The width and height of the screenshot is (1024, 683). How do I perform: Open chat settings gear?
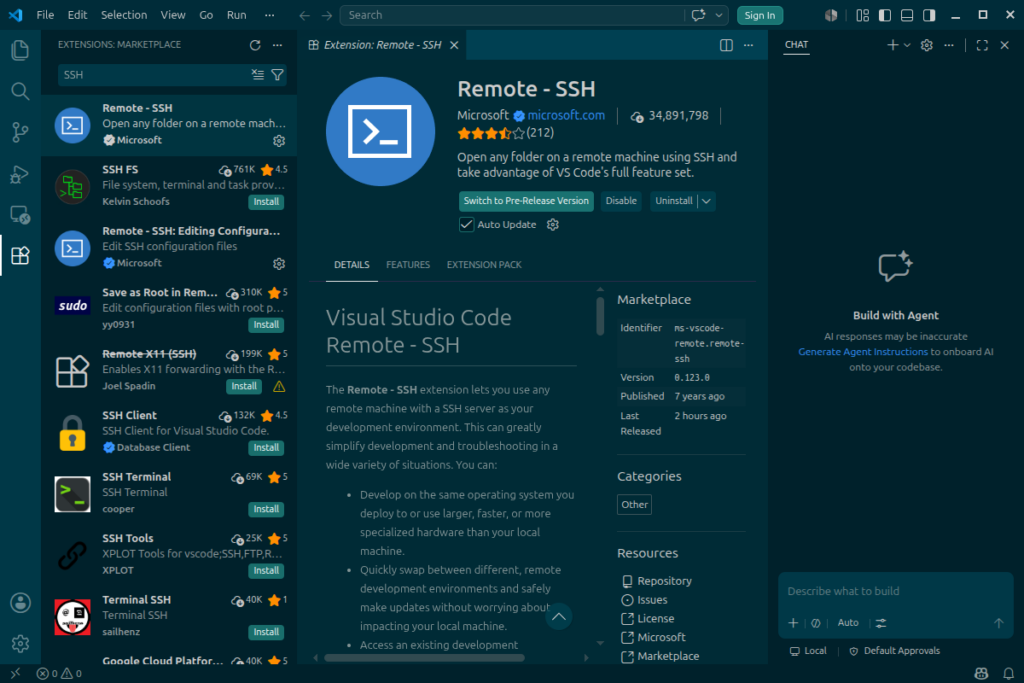pyautogui.click(x=926, y=45)
